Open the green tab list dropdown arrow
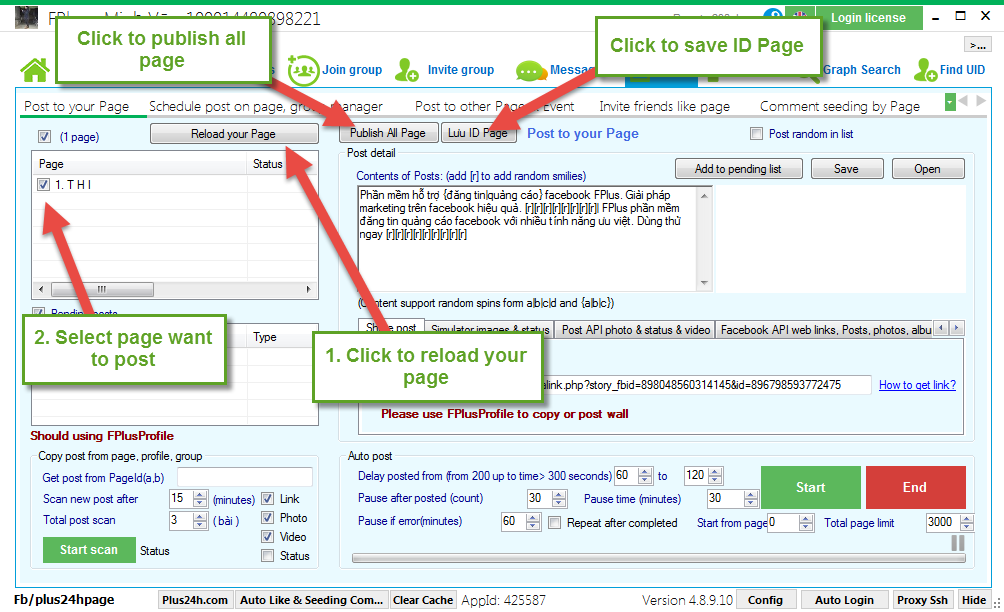The image size is (1004, 612). coord(950,102)
